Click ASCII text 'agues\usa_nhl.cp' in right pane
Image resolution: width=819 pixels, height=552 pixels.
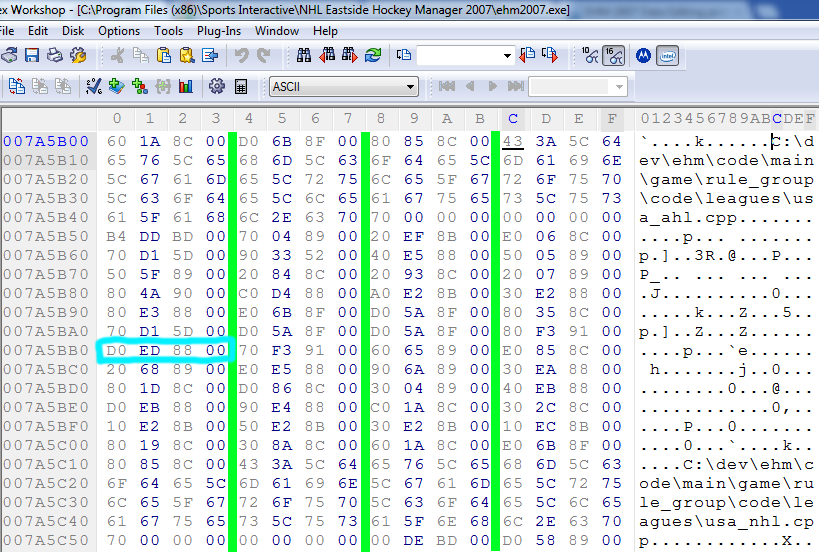[x=727, y=522]
